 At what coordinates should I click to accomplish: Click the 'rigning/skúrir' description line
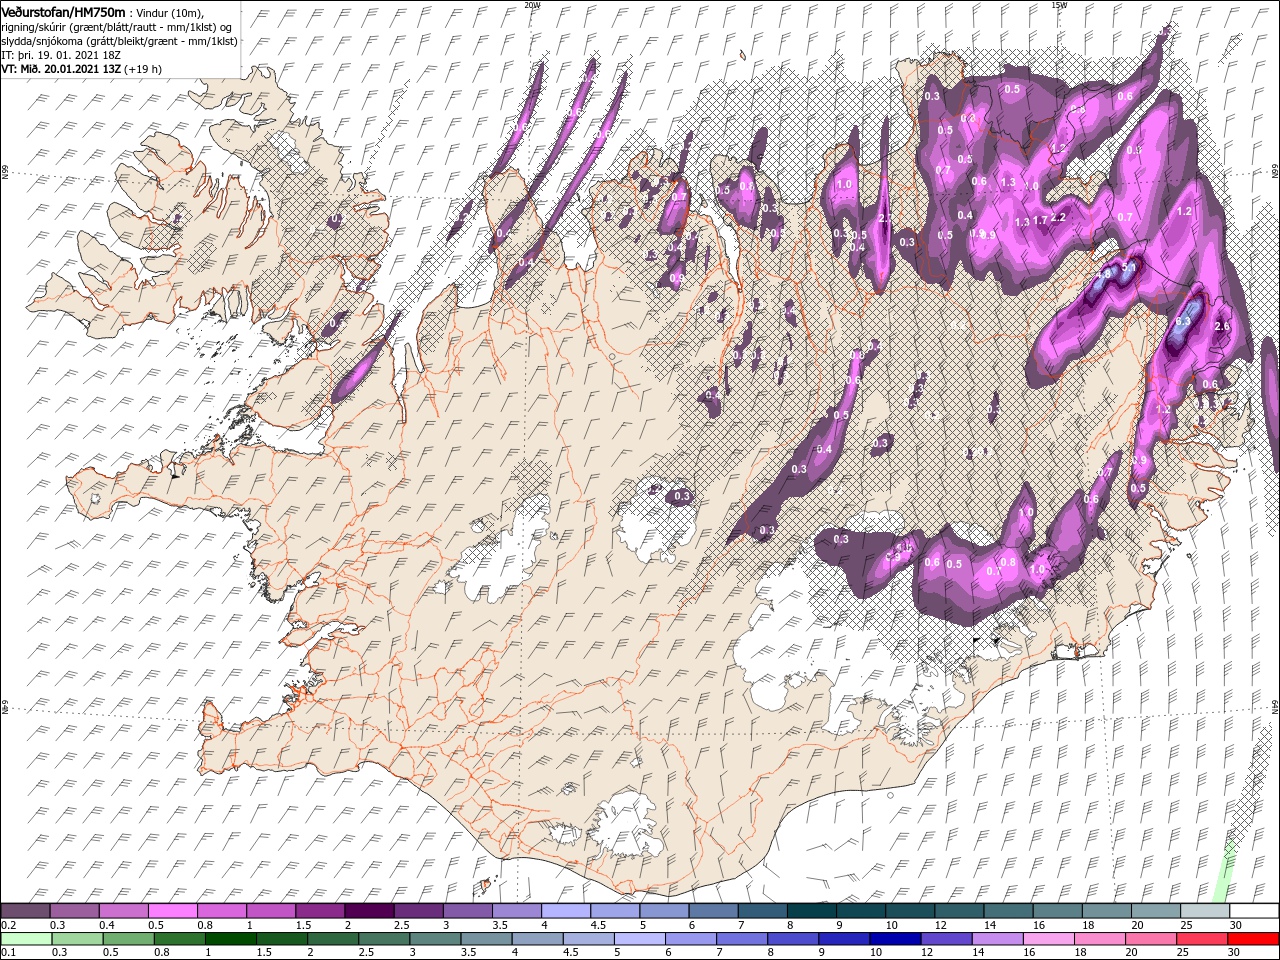pos(116,26)
